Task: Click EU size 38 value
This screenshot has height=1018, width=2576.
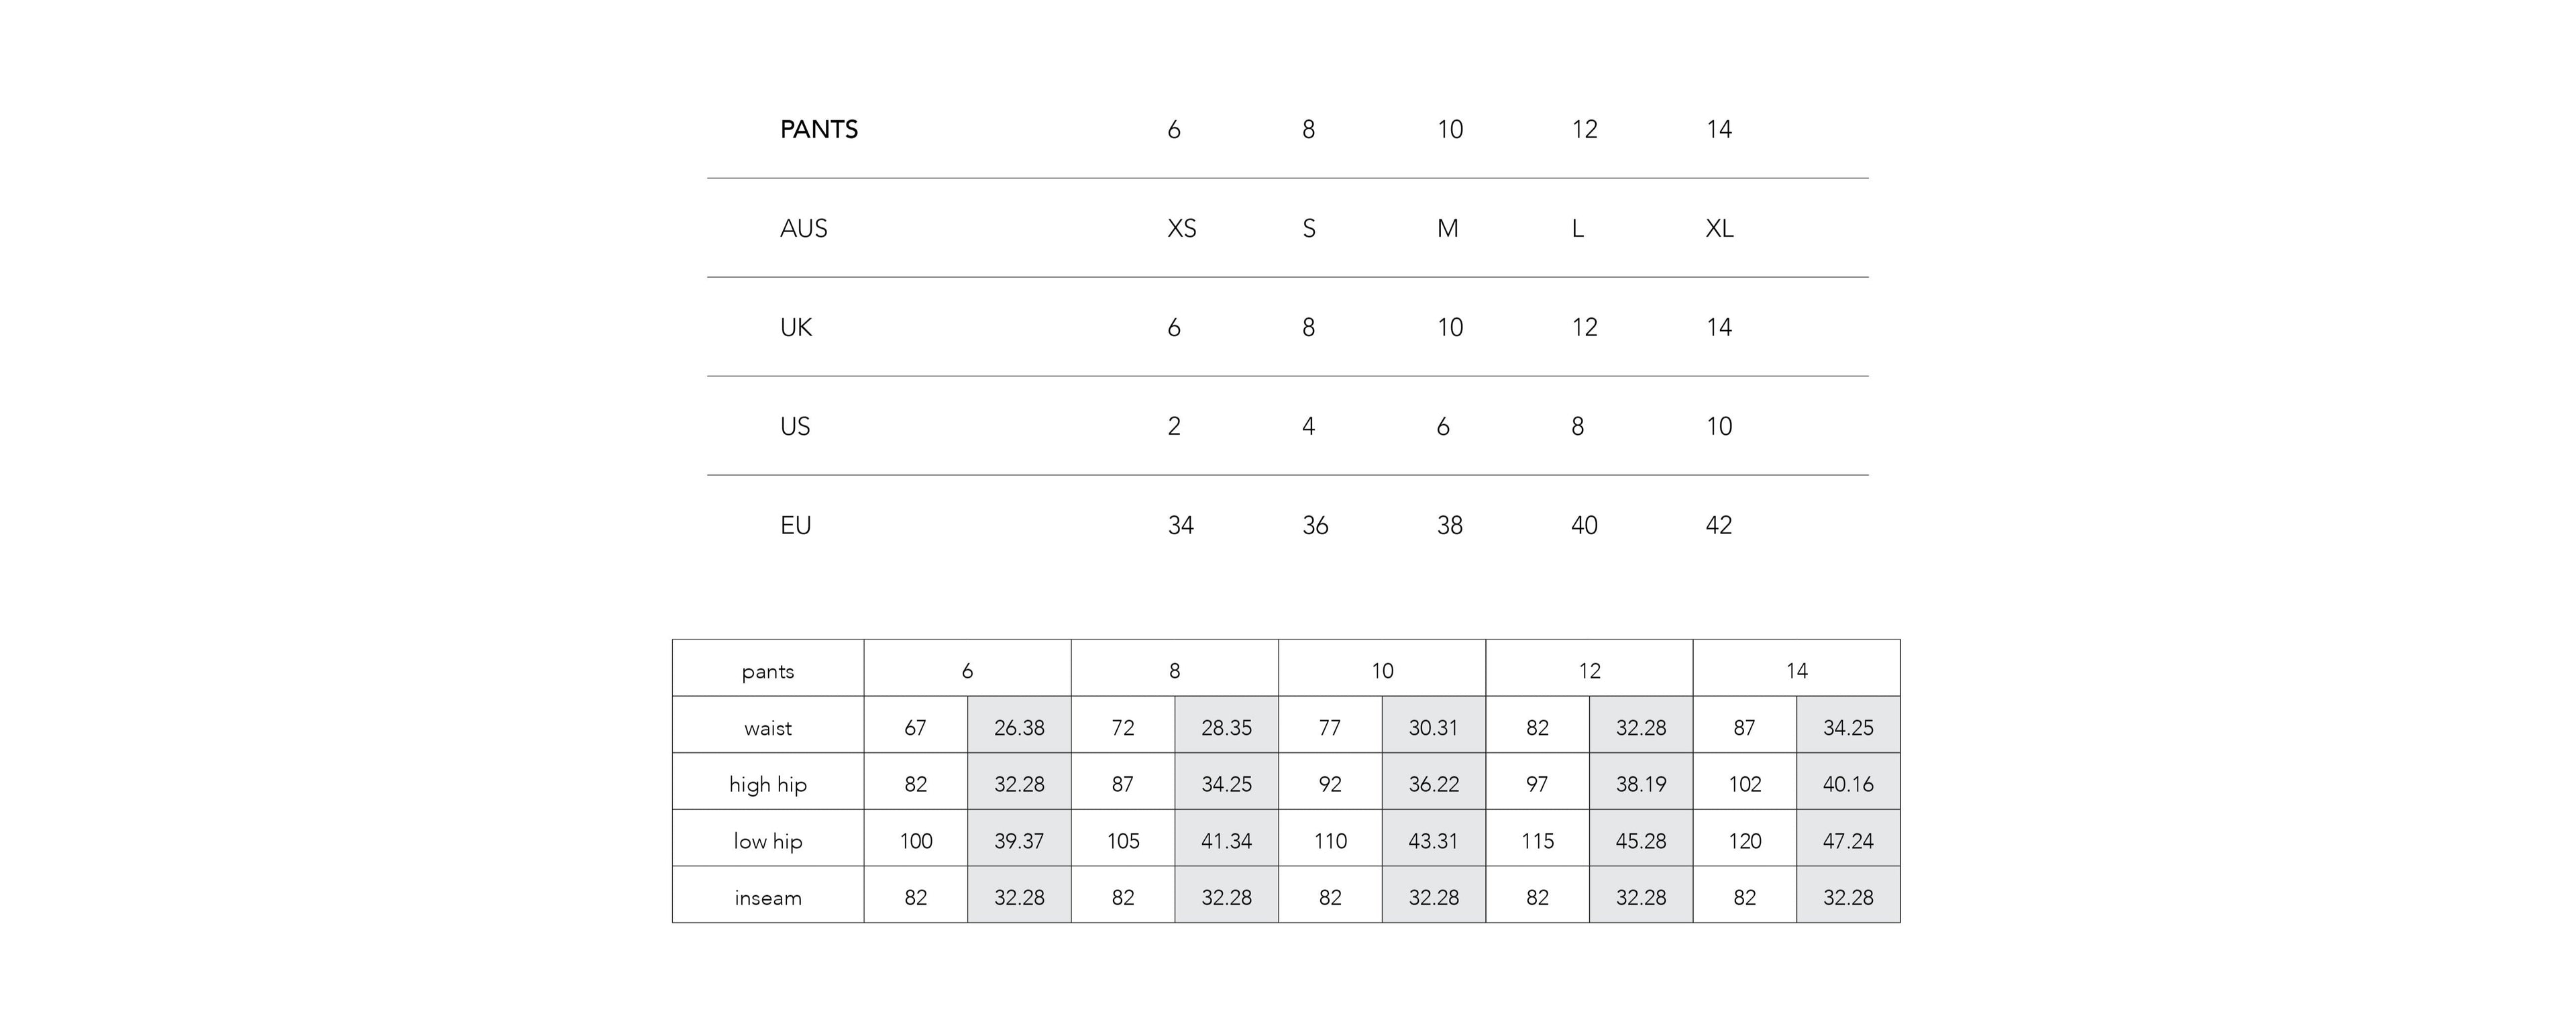Action: click(x=1449, y=525)
